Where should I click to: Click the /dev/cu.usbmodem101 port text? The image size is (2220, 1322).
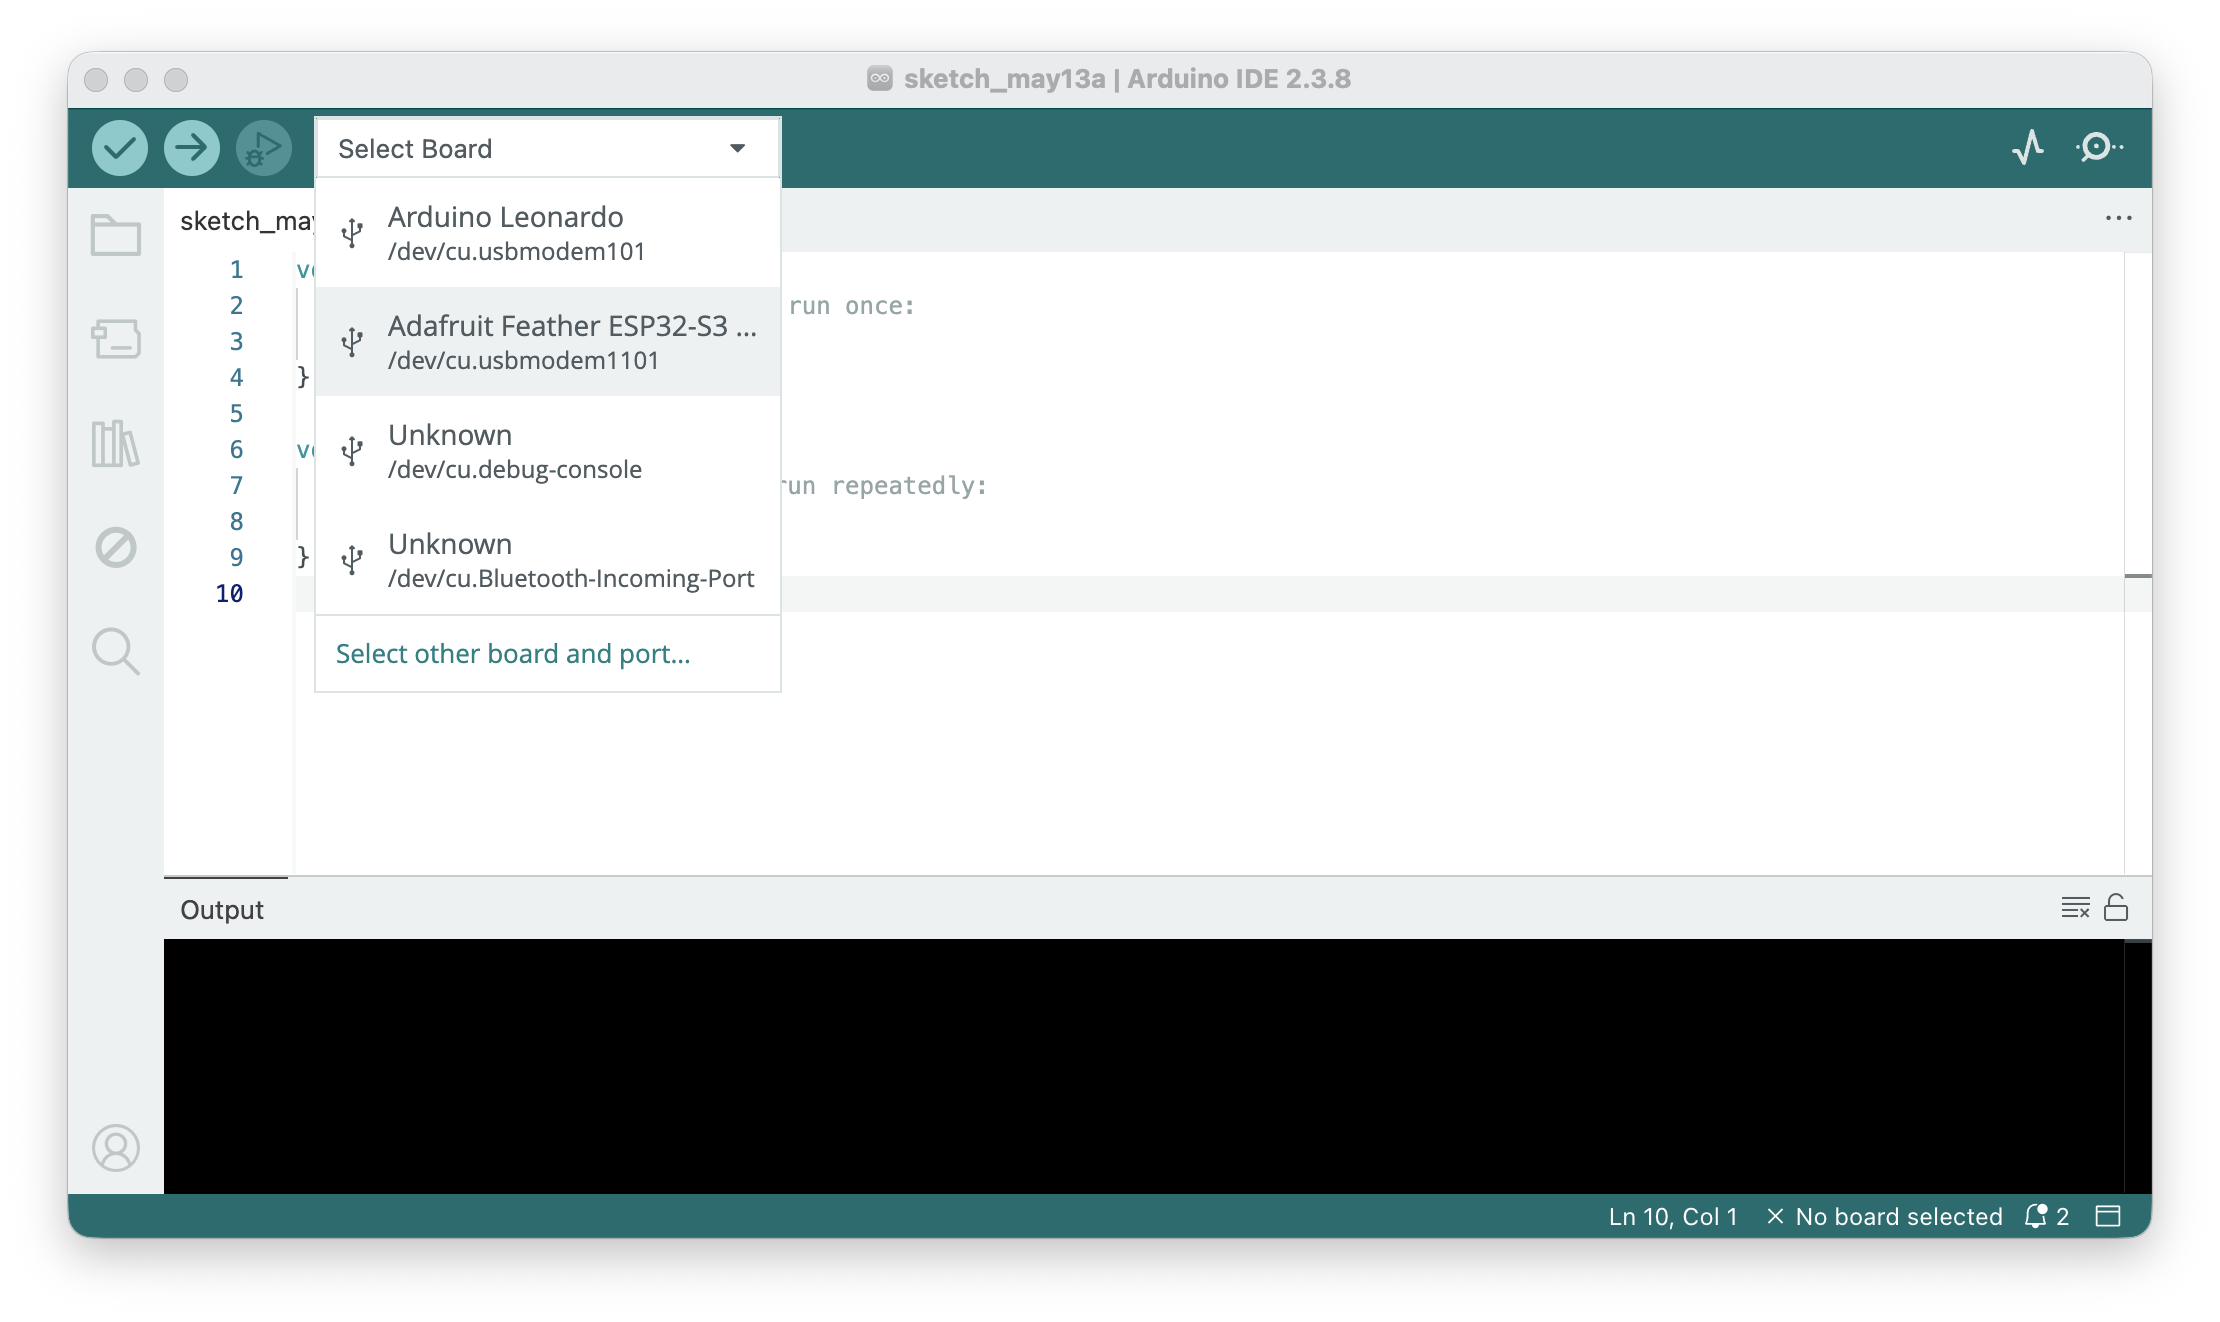tap(517, 252)
